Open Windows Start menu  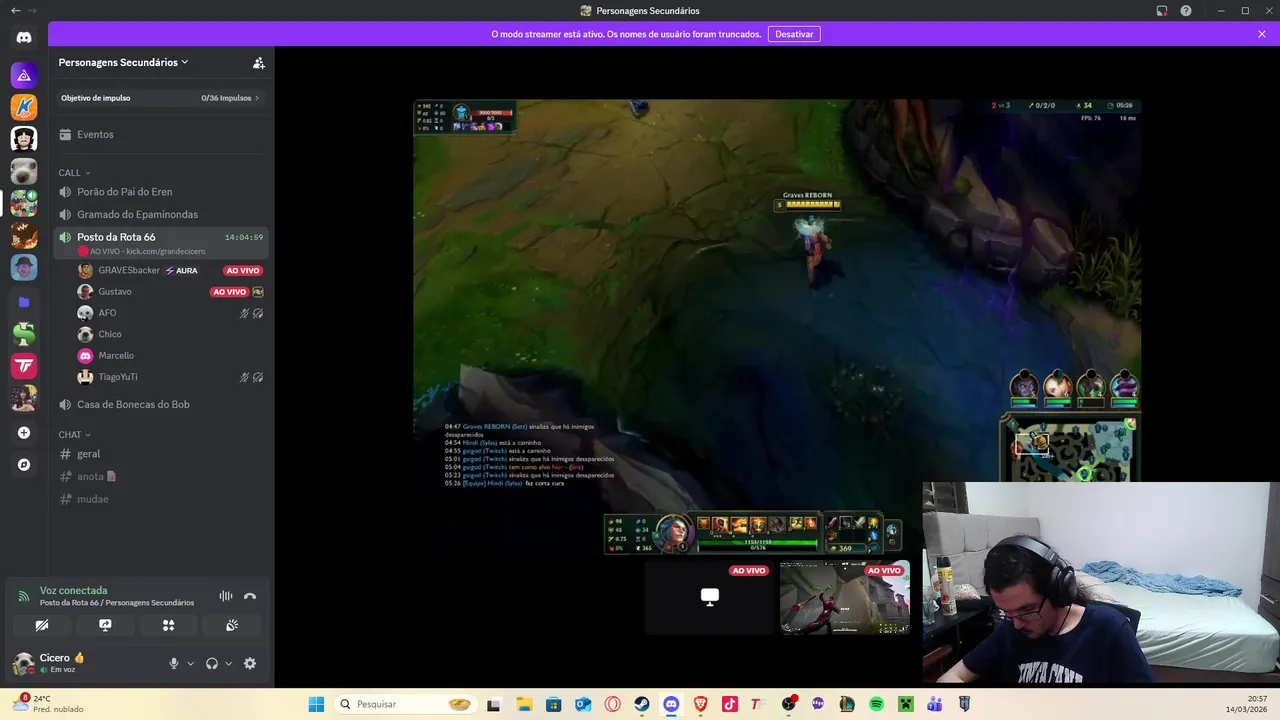(316, 704)
